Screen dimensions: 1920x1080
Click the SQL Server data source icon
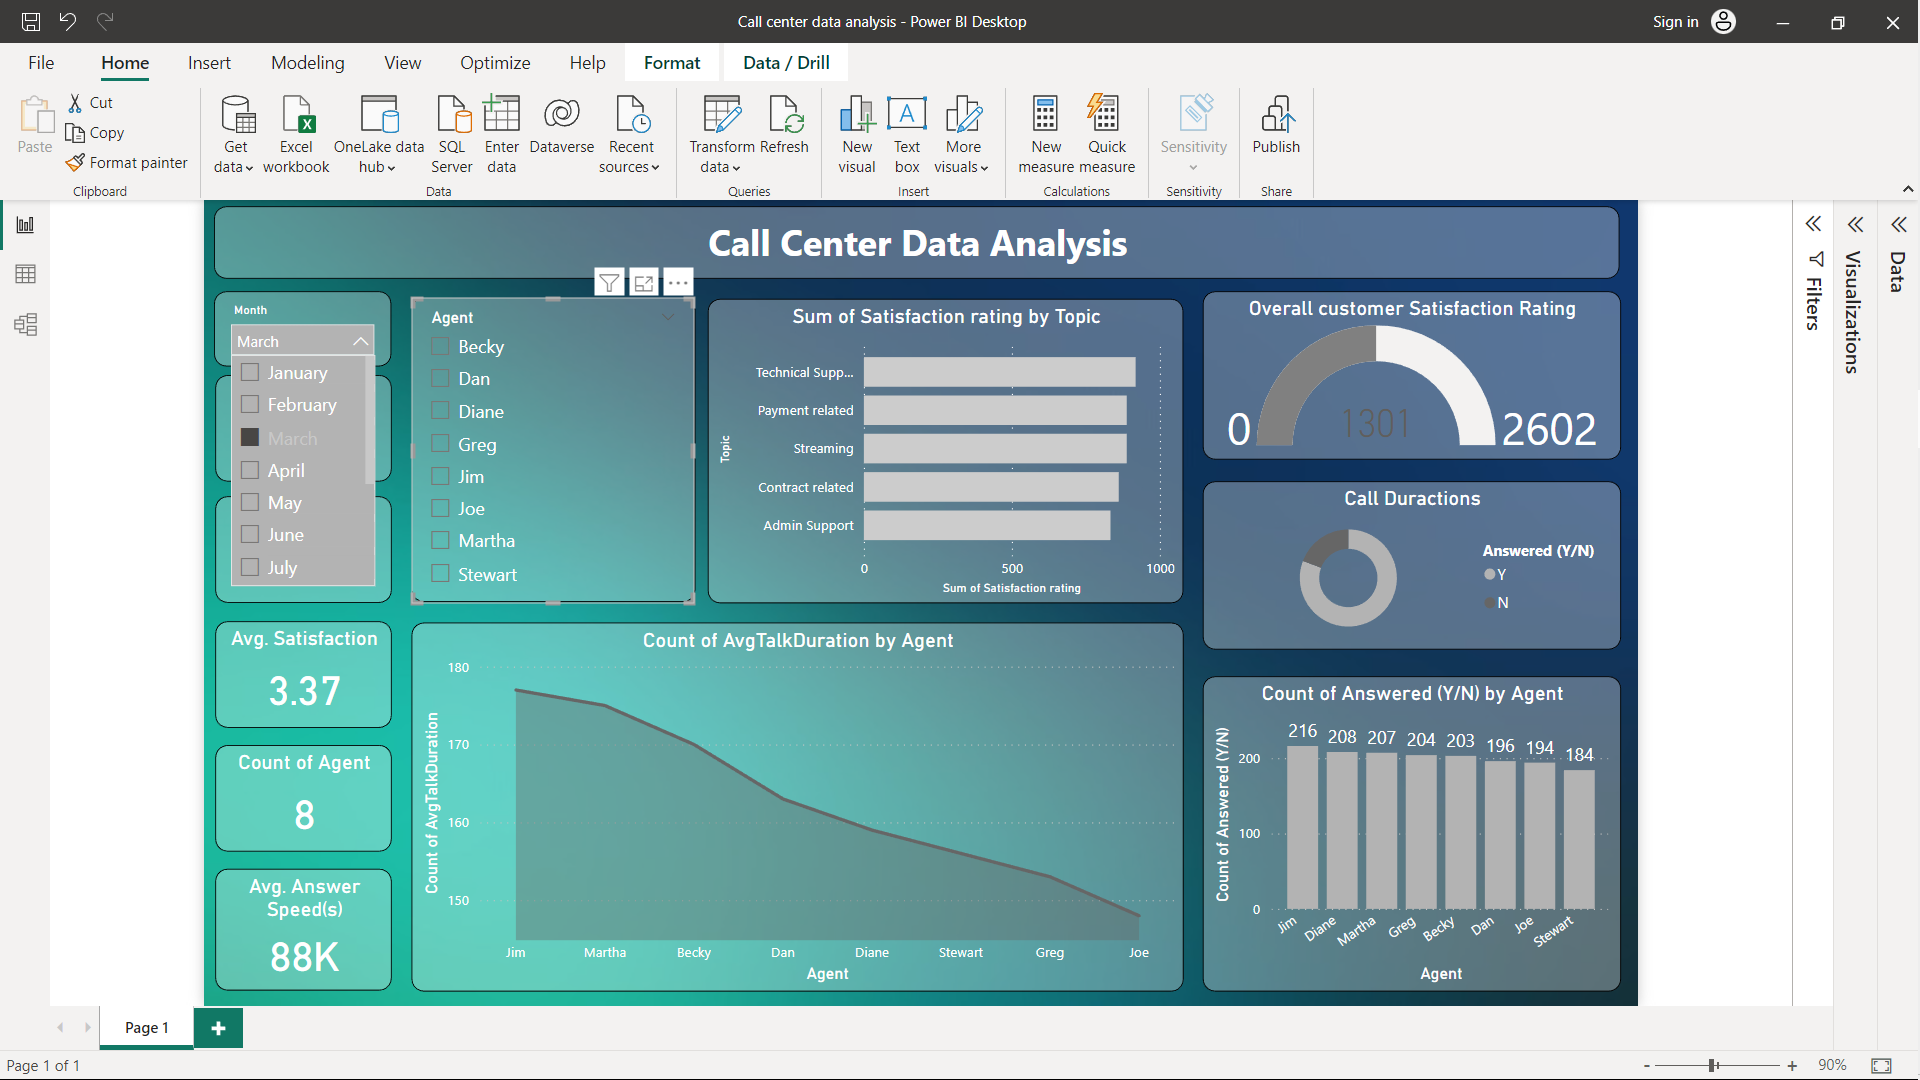(x=452, y=130)
